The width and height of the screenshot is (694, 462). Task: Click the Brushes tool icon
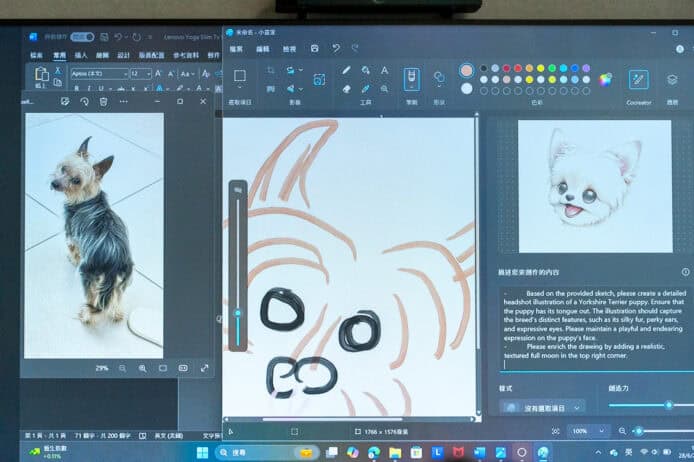(411, 78)
